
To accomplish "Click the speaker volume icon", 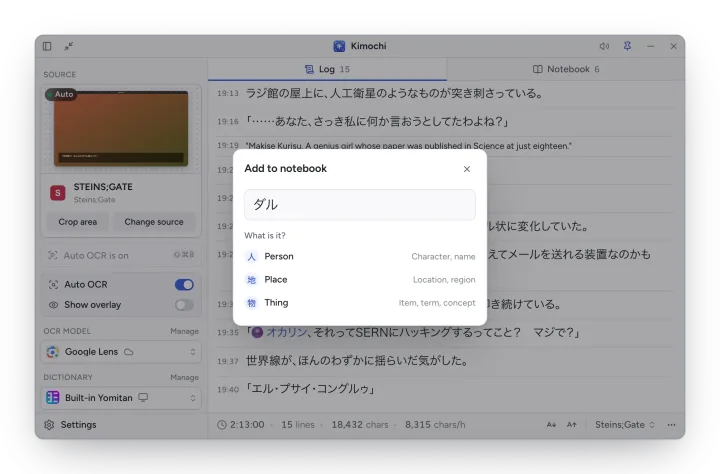I will click(604, 46).
